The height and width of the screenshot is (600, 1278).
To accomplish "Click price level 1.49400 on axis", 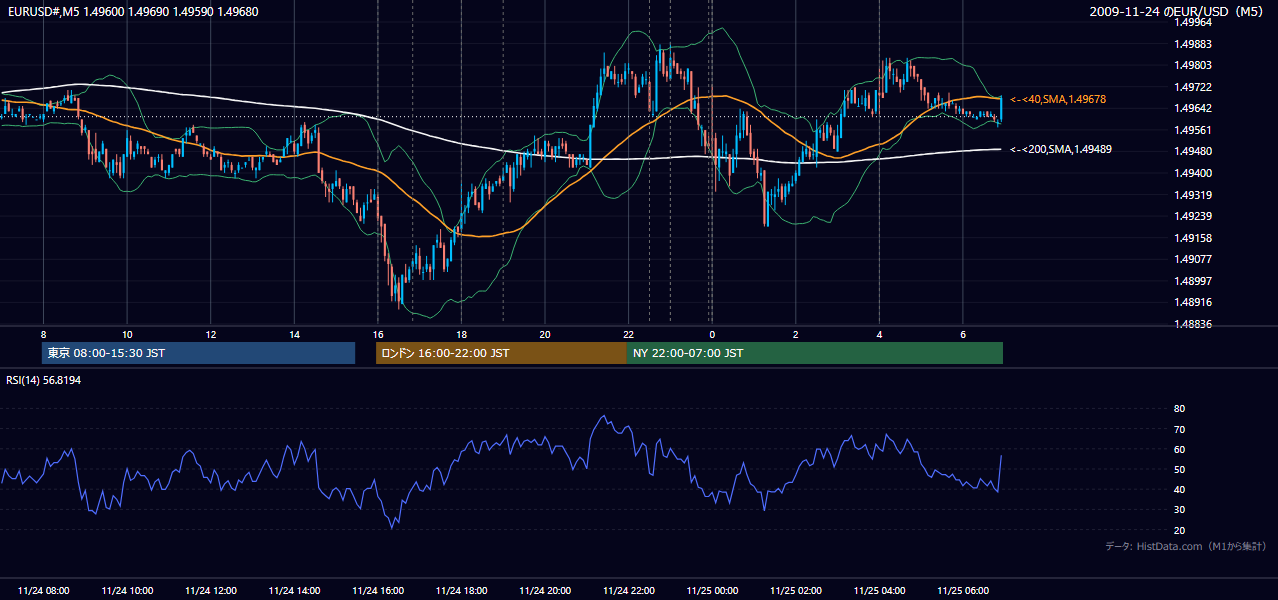I will pyautogui.click(x=1192, y=173).
